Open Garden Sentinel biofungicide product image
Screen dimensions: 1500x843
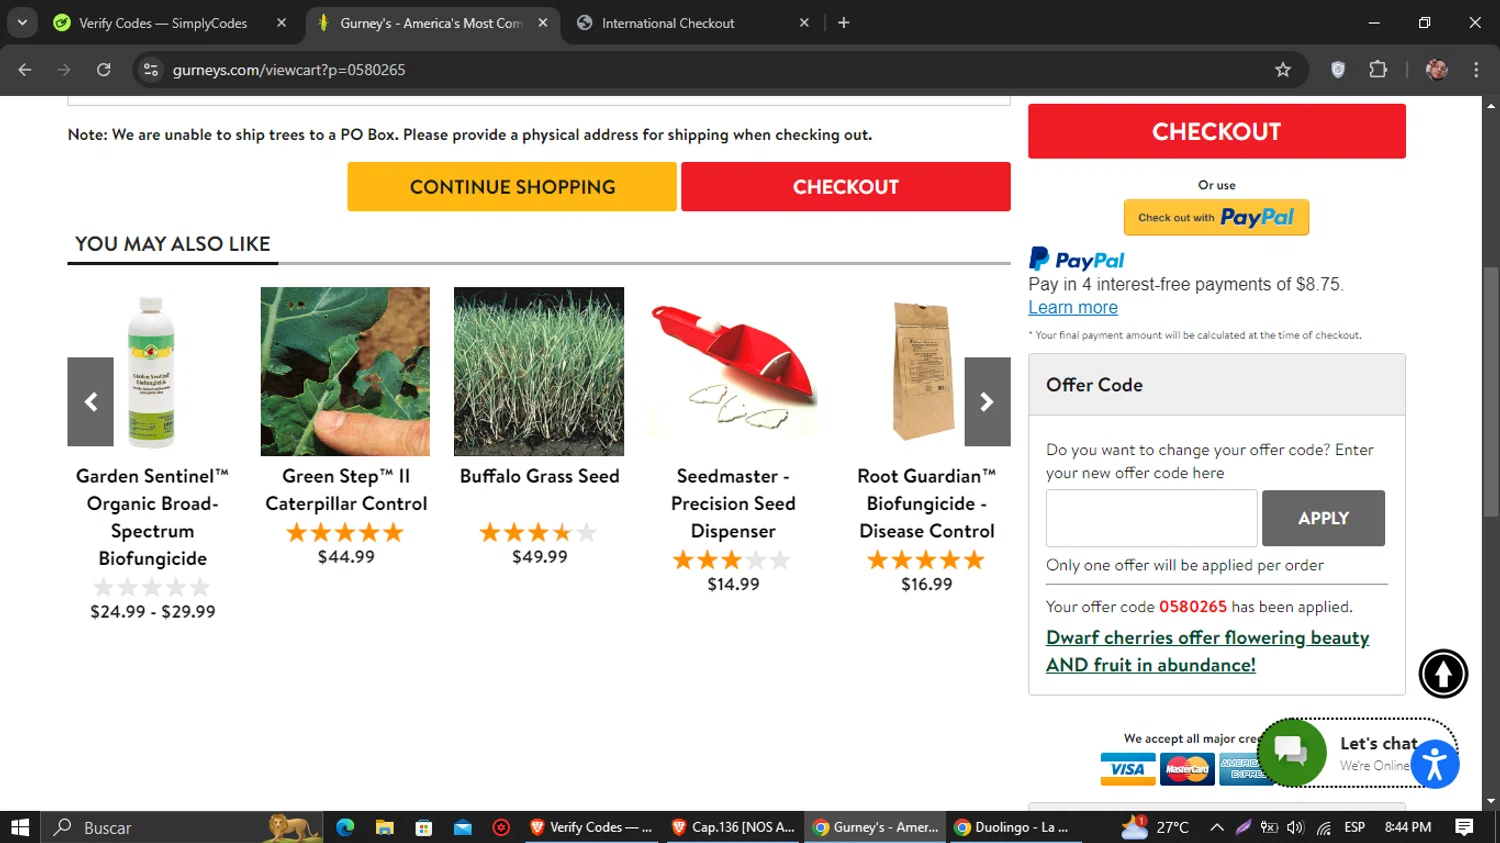[152, 372]
